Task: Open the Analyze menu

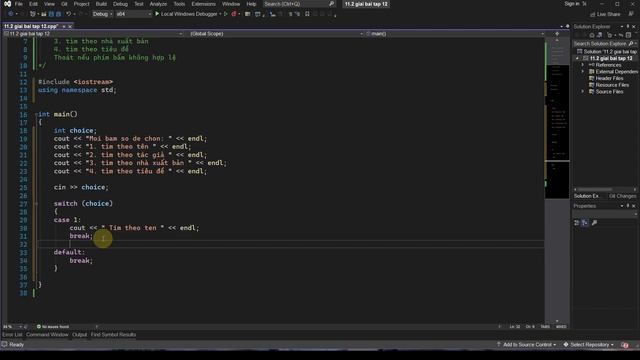Action: (x=158, y=4)
